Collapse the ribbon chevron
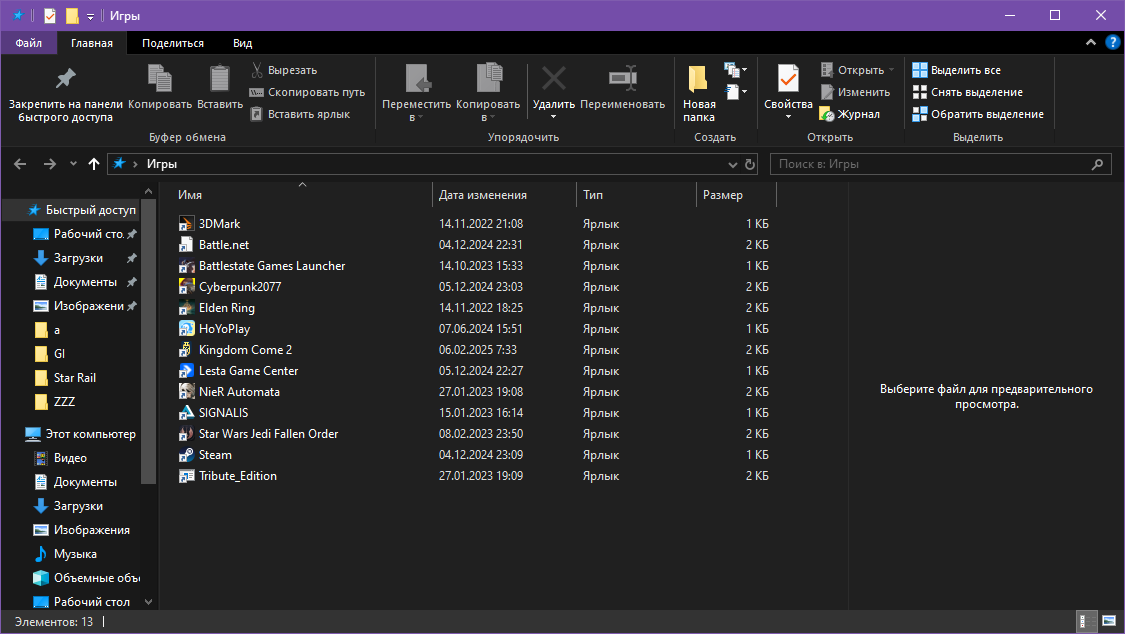Screen dimensions: 1125x634 [1091, 43]
